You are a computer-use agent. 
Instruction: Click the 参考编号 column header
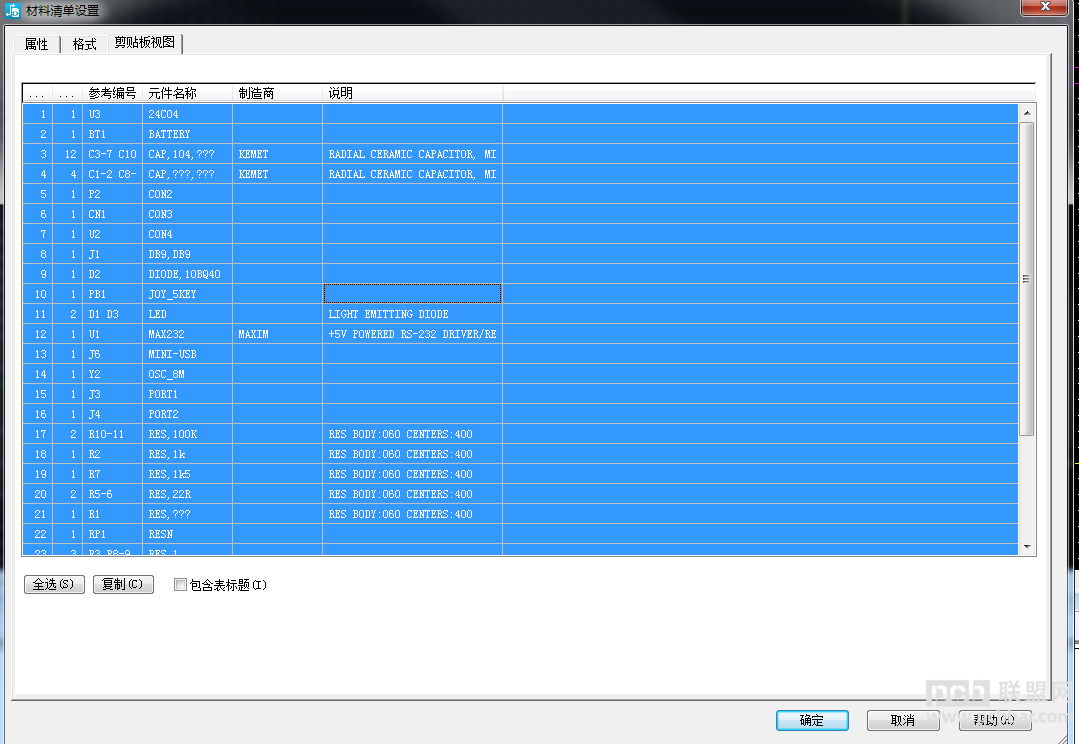point(112,93)
